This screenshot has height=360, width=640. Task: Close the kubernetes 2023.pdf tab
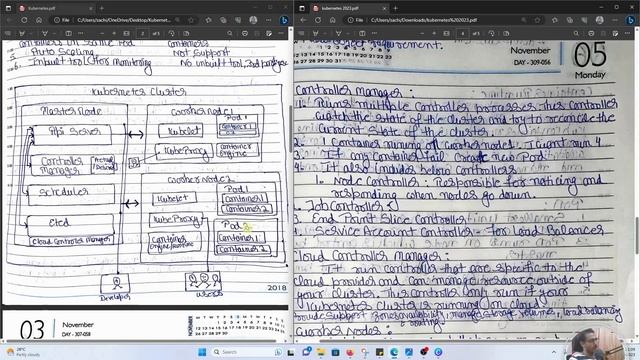pos(384,8)
